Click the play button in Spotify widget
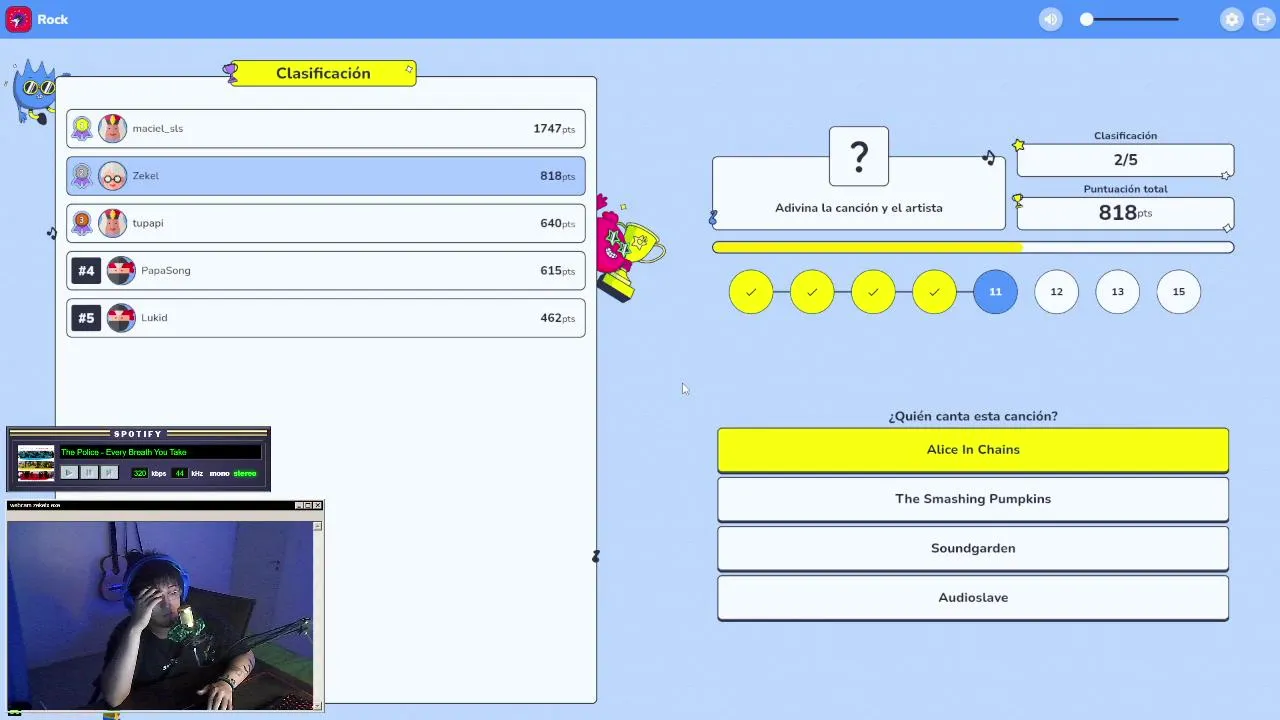The height and width of the screenshot is (720, 1280). click(69, 473)
